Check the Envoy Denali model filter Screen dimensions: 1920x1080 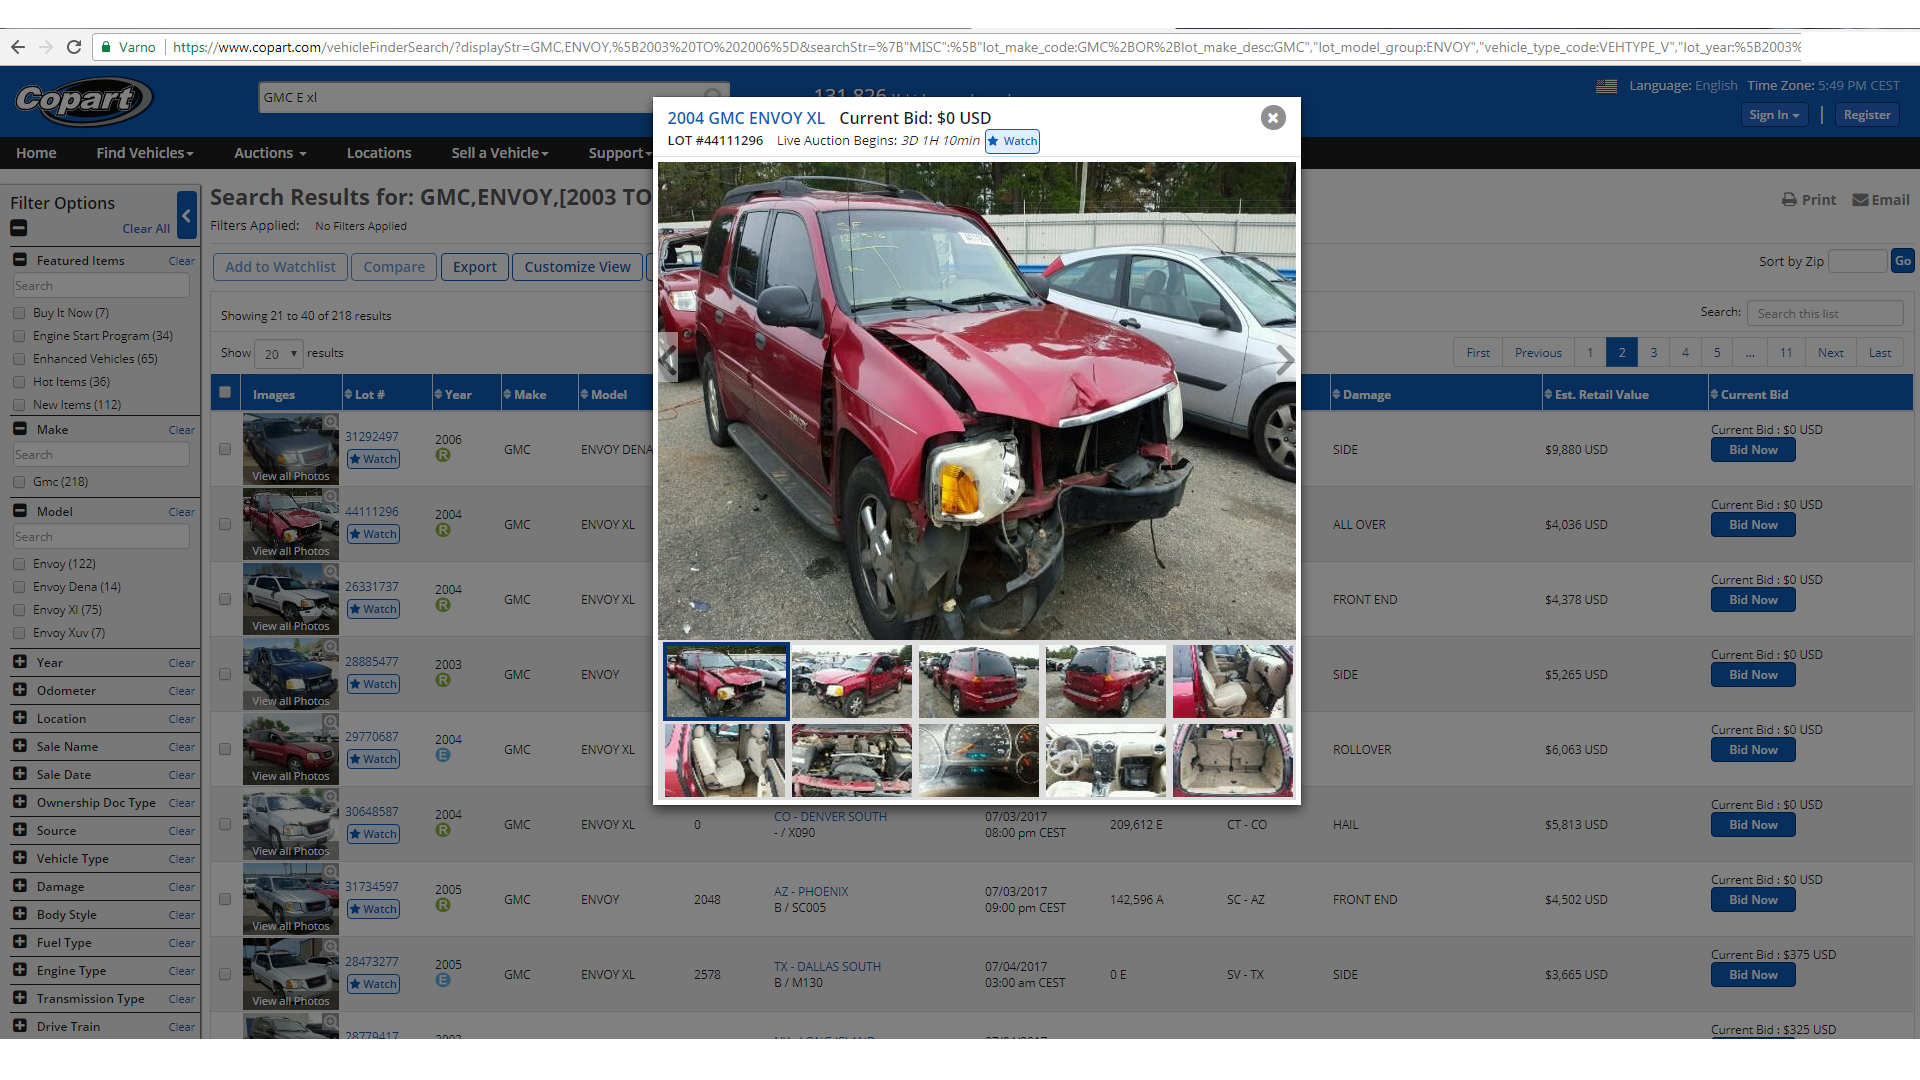[19, 587]
